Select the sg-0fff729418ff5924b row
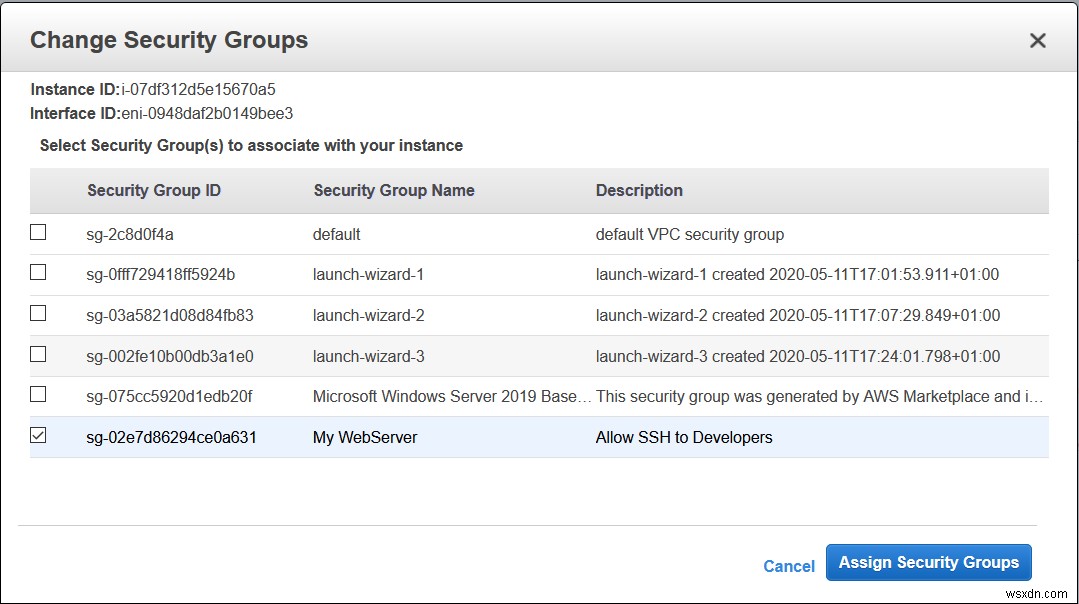Image resolution: width=1079 pixels, height=604 pixels. click(400, 272)
